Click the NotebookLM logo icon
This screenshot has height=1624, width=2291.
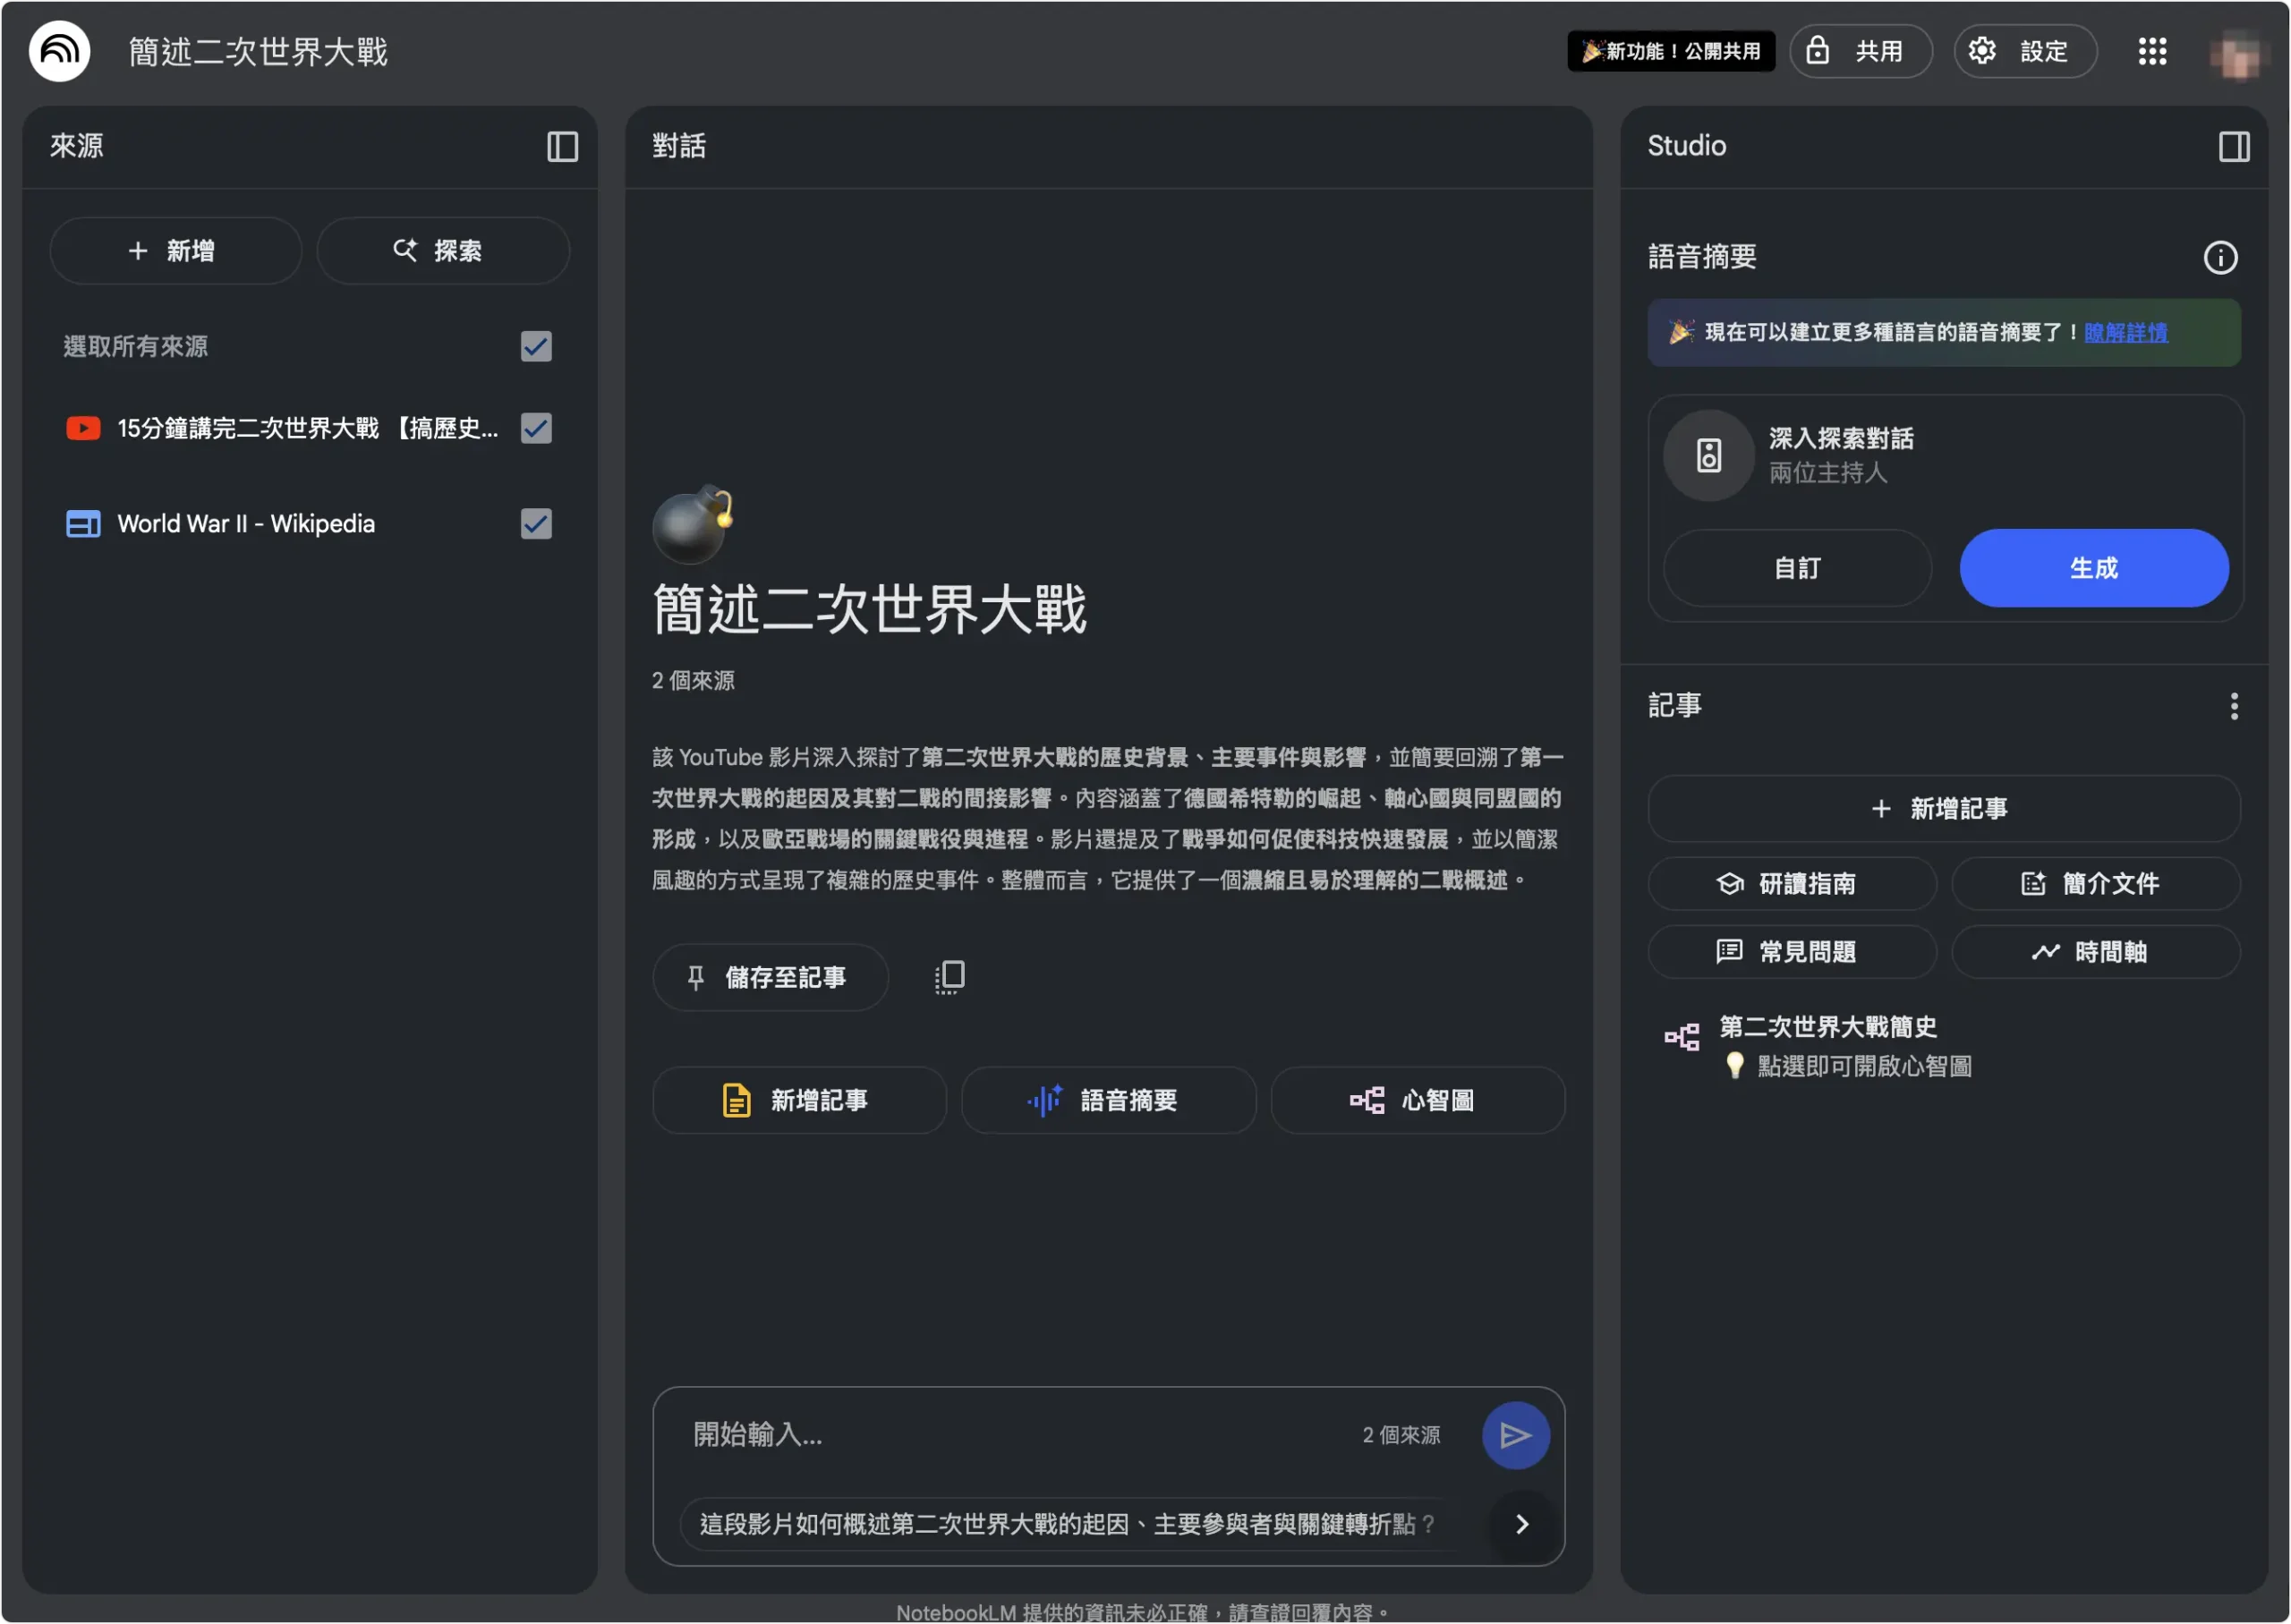[59, 50]
